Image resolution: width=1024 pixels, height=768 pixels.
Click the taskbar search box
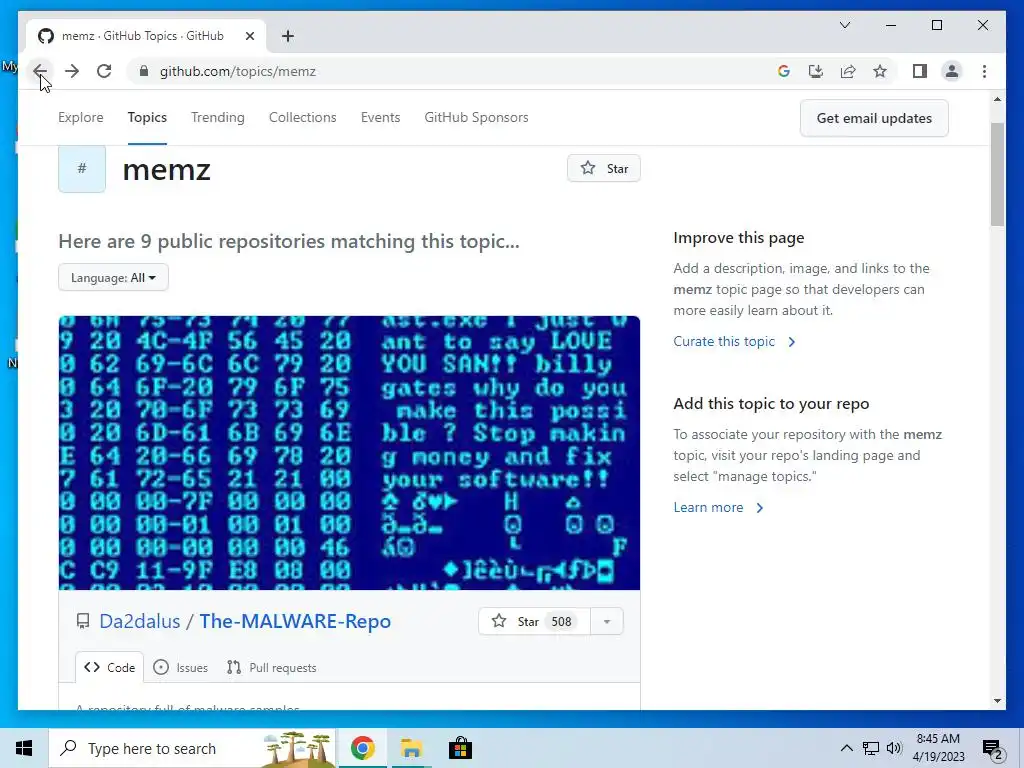click(x=192, y=748)
